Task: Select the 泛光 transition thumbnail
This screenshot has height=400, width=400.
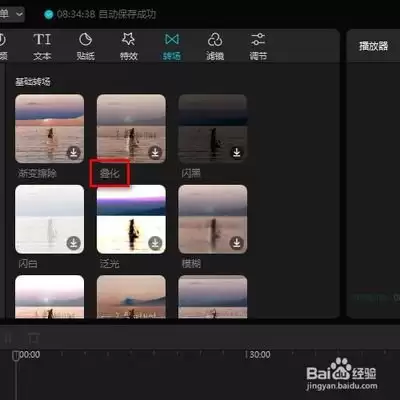Action: pos(131,219)
